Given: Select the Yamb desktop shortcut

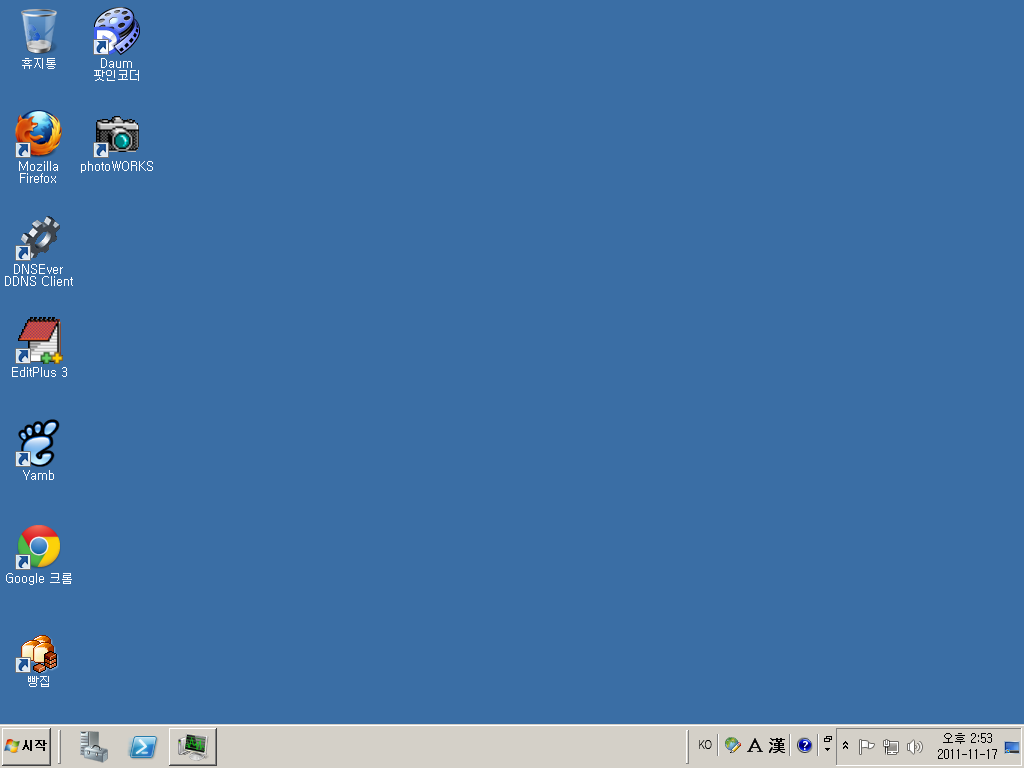Looking at the screenshot, I should click(x=39, y=451).
